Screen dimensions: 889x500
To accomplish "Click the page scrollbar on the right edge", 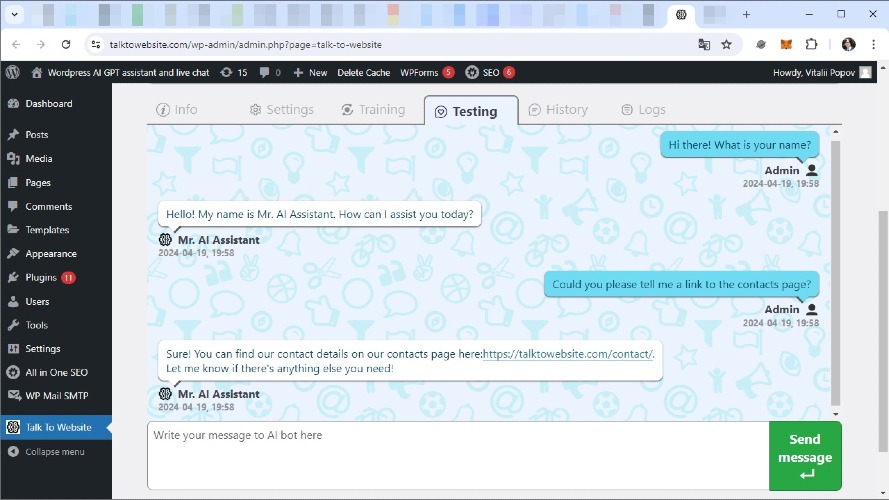I will point(883,331).
